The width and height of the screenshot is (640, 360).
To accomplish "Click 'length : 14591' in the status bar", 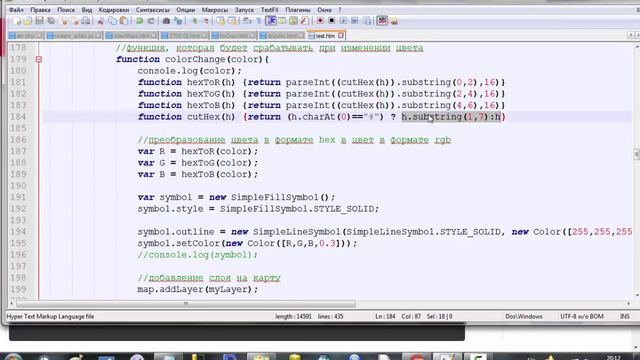I will click(293, 316).
